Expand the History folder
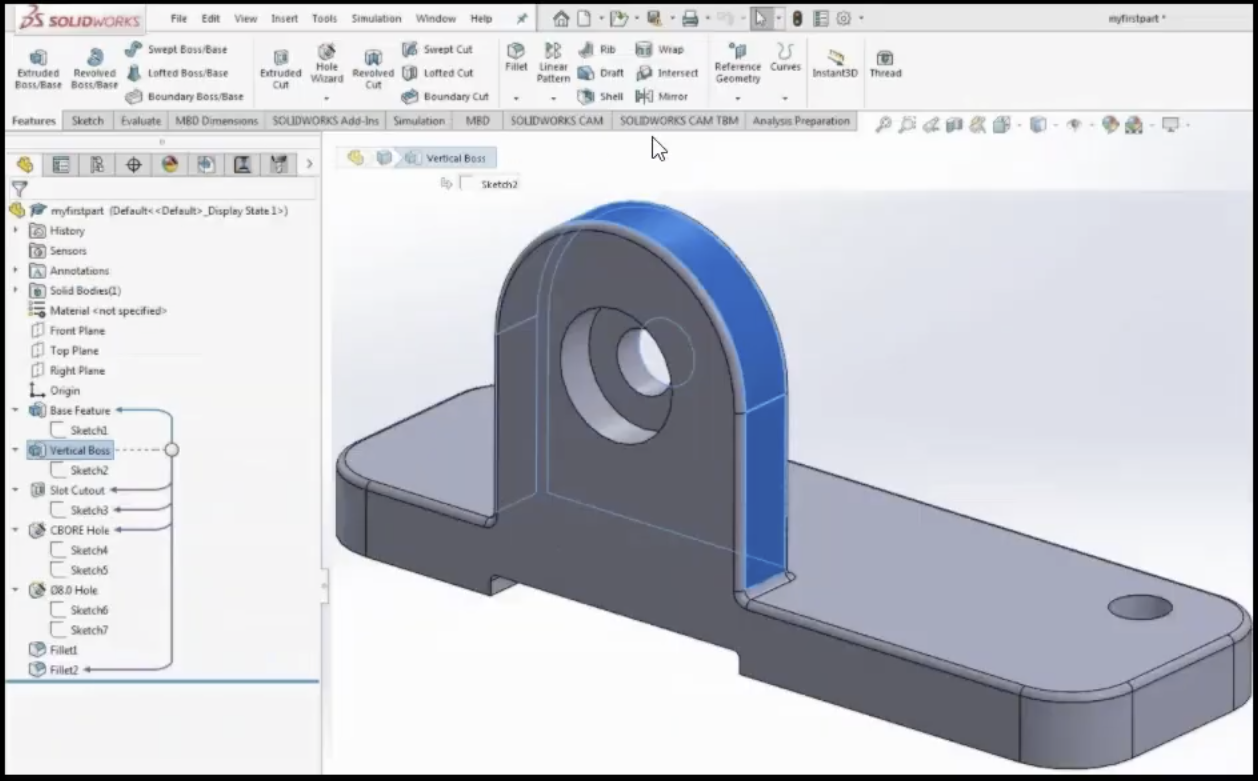Image resolution: width=1258 pixels, height=781 pixels. [15, 230]
